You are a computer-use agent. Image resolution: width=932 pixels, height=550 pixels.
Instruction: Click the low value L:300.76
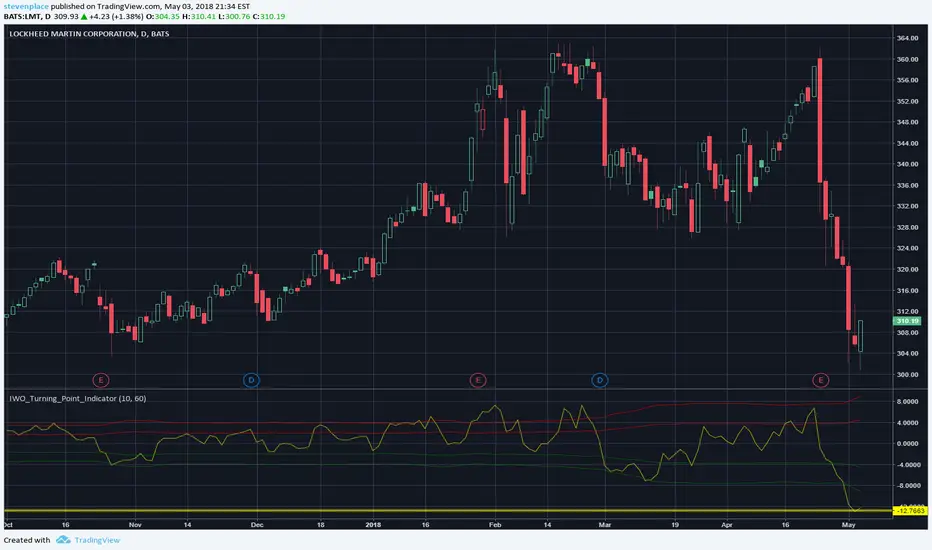point(234,16)
